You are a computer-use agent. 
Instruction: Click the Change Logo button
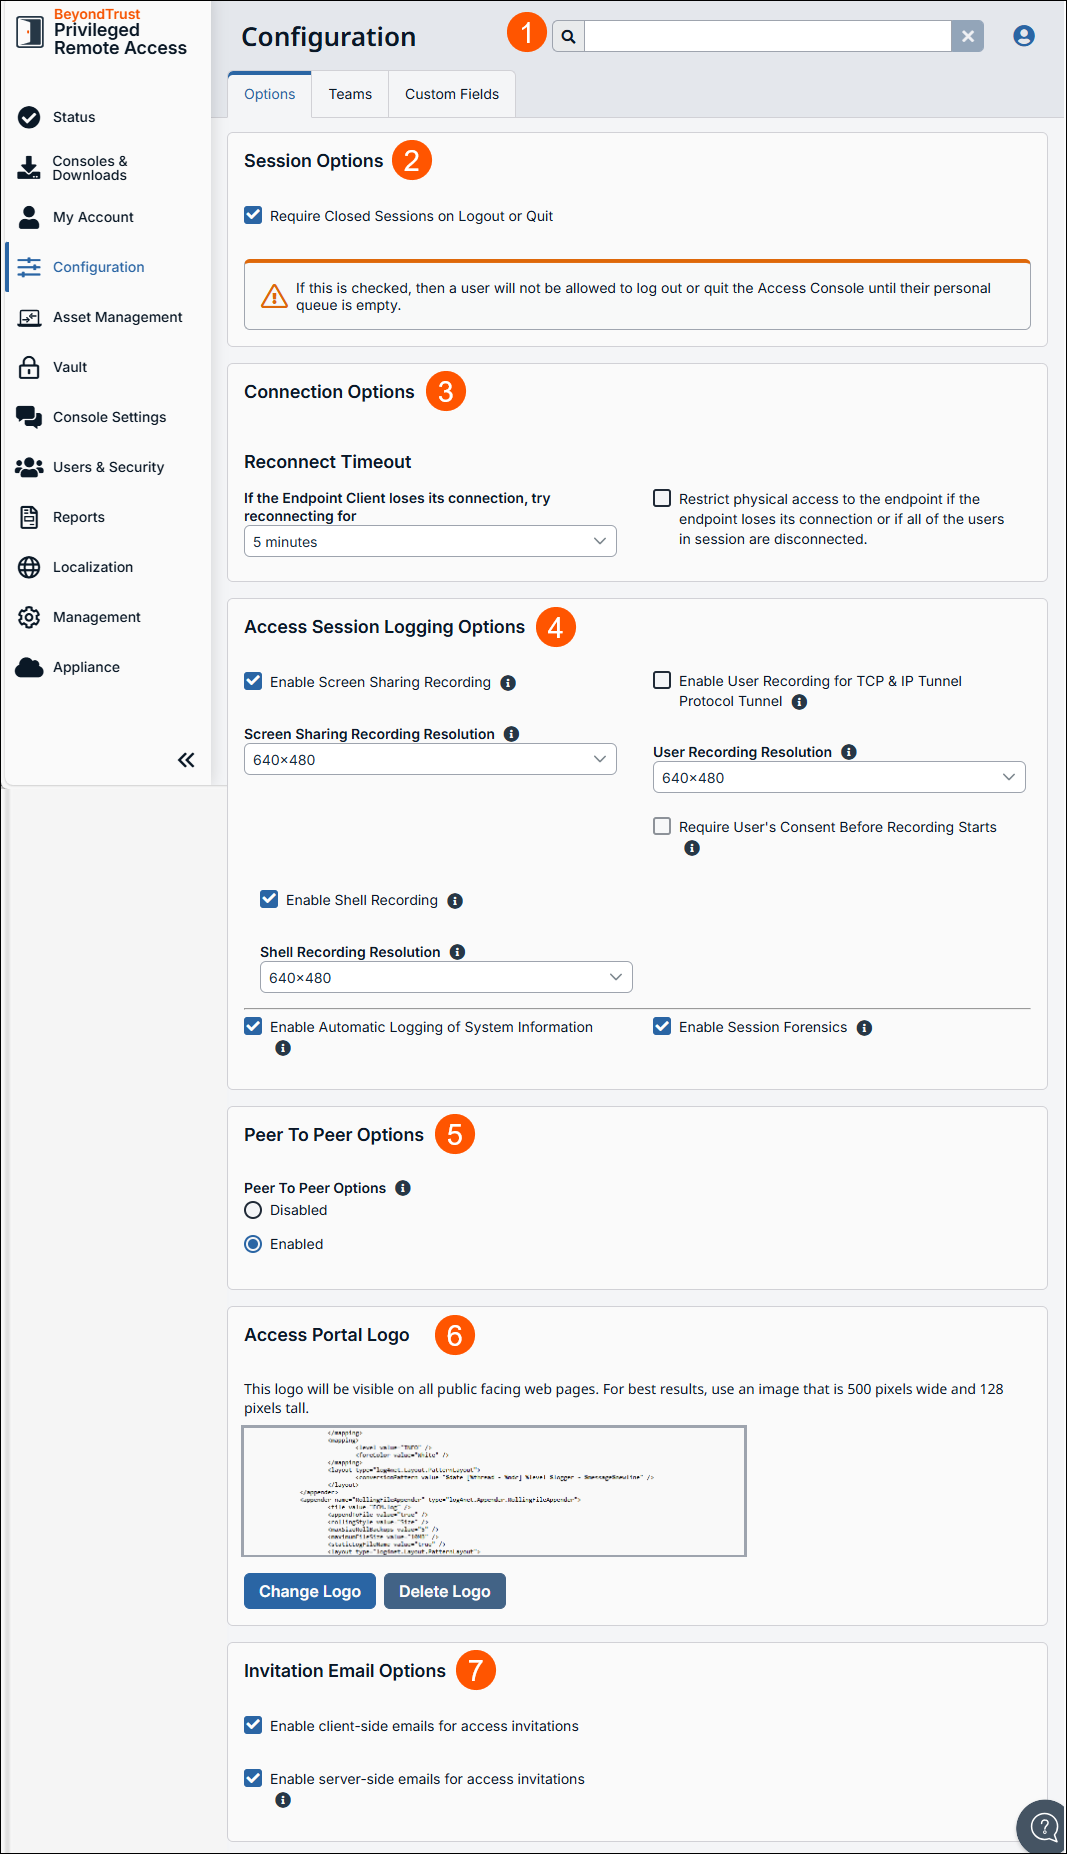[x=309, y=1591]
